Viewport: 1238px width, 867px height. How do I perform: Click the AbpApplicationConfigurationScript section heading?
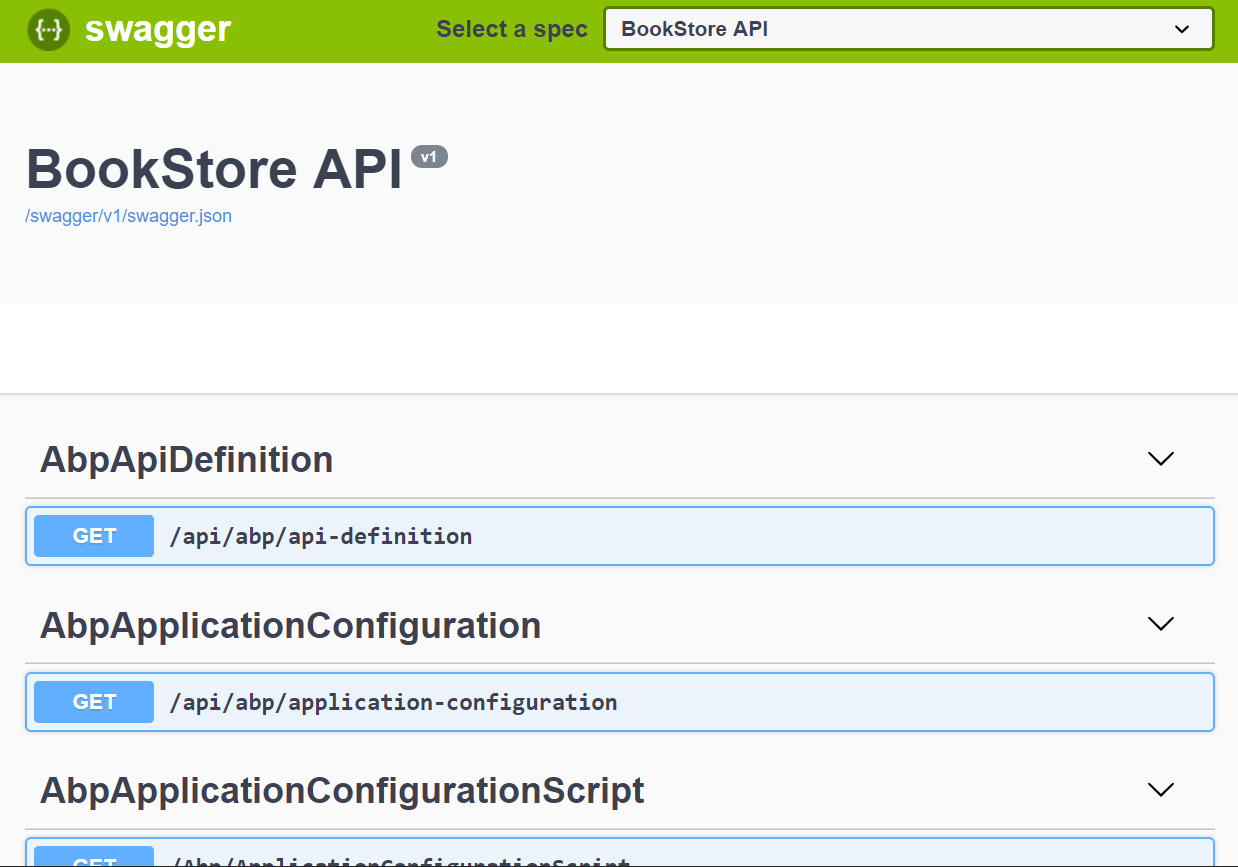342,791
